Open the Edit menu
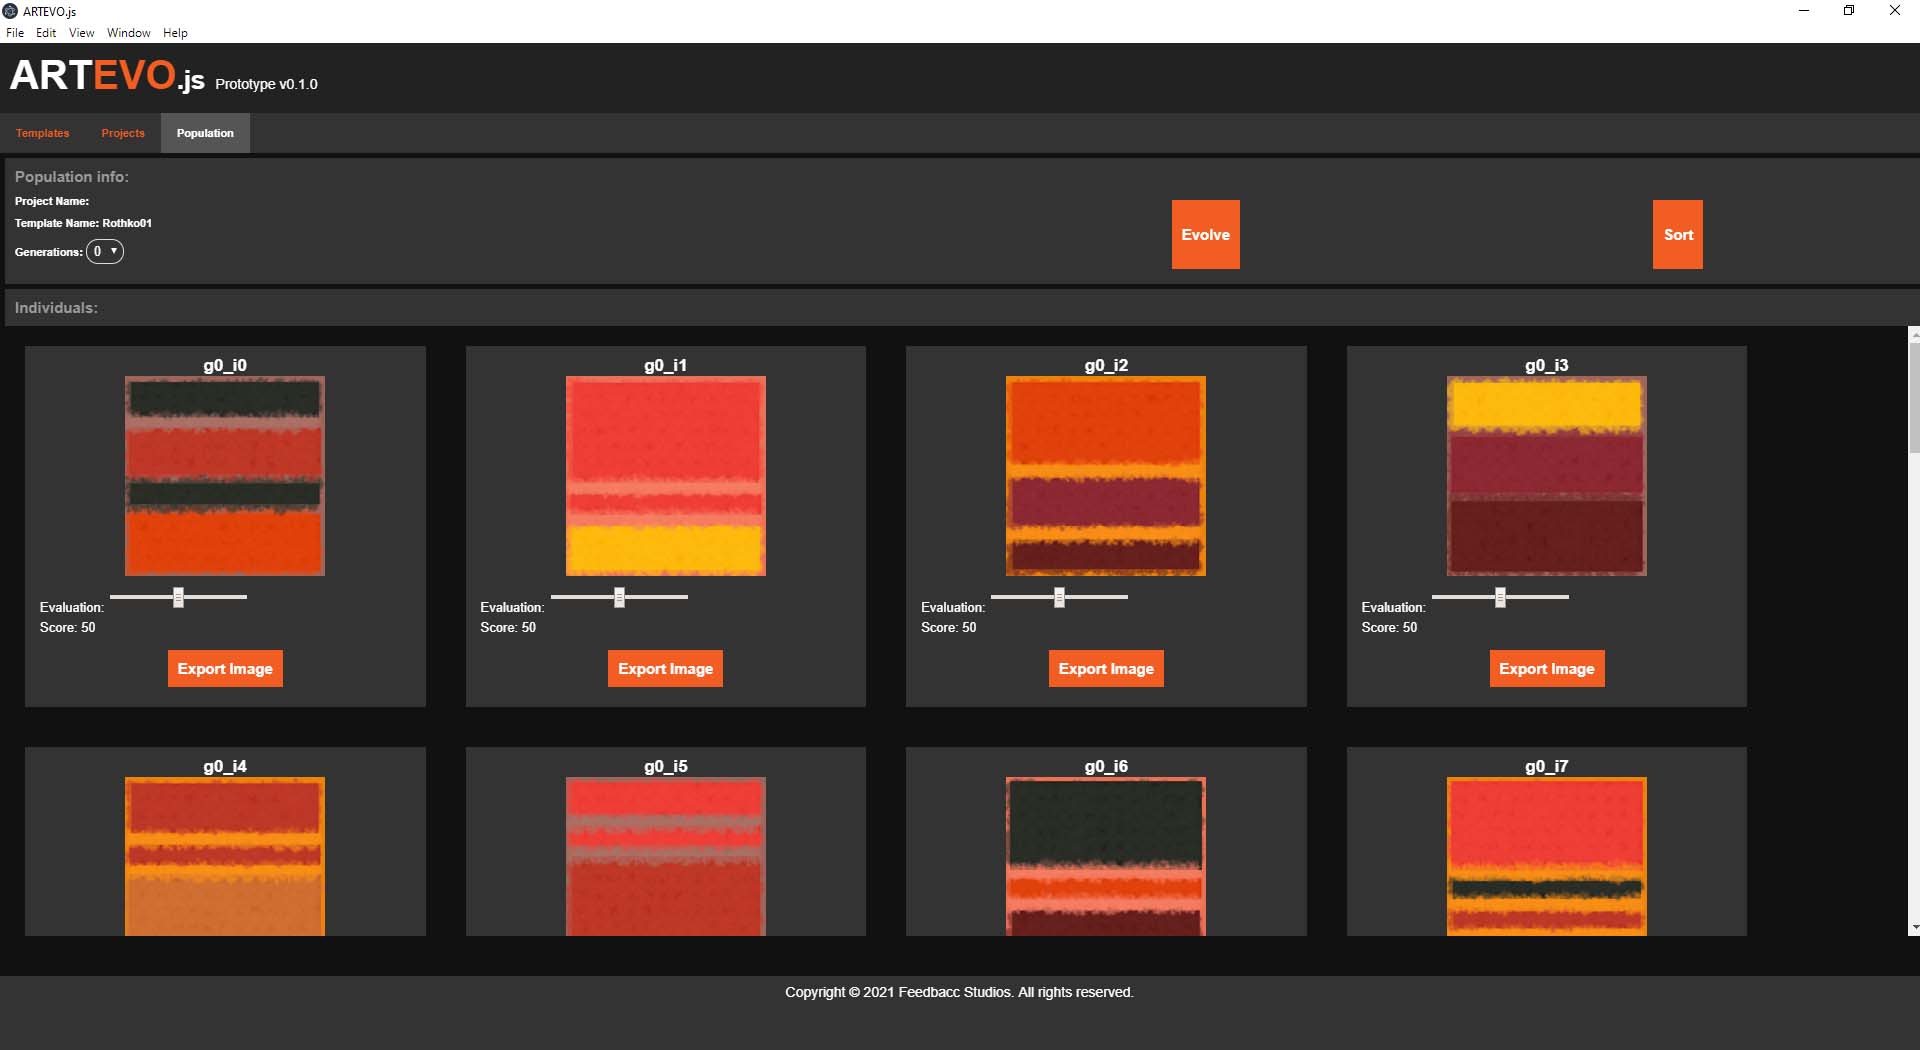Screen dimensions: 1920x1050 46,33
